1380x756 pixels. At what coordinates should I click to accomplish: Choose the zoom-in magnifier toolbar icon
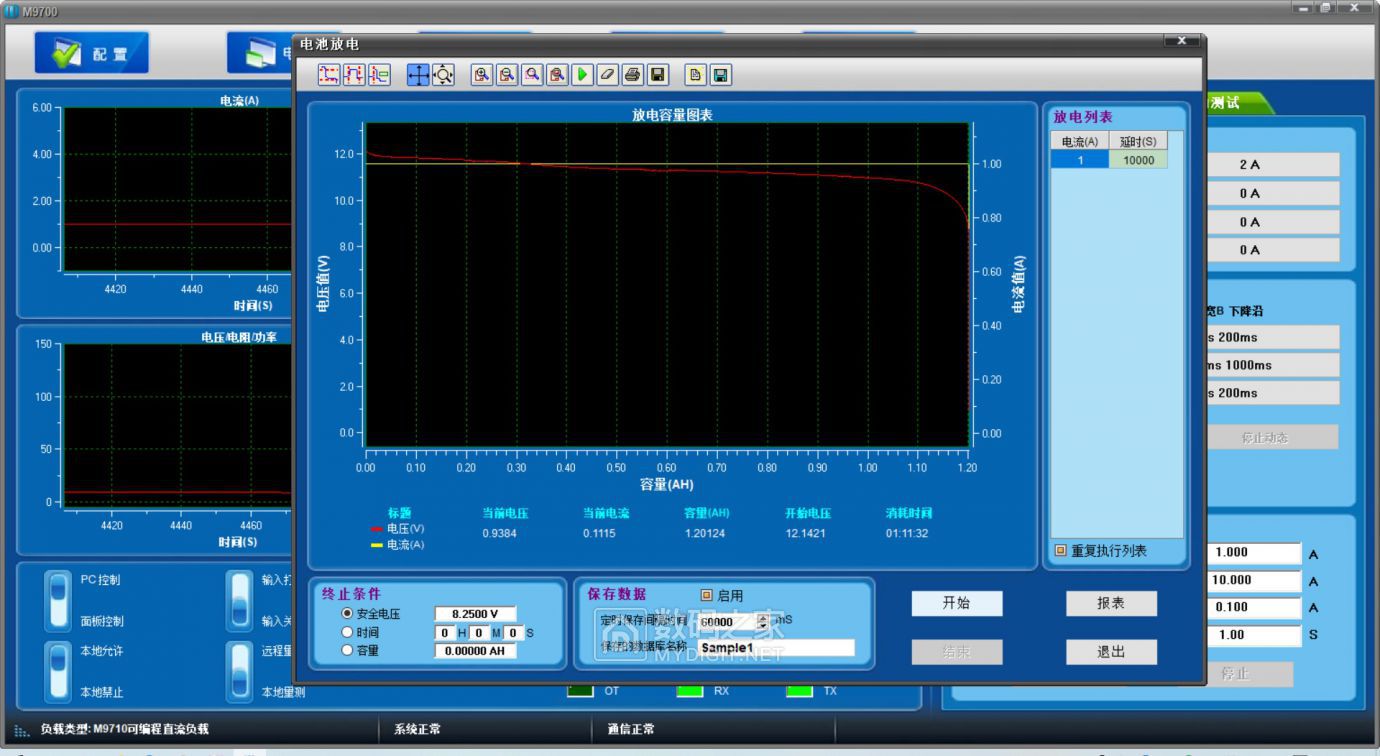click(x=482, y=75)
